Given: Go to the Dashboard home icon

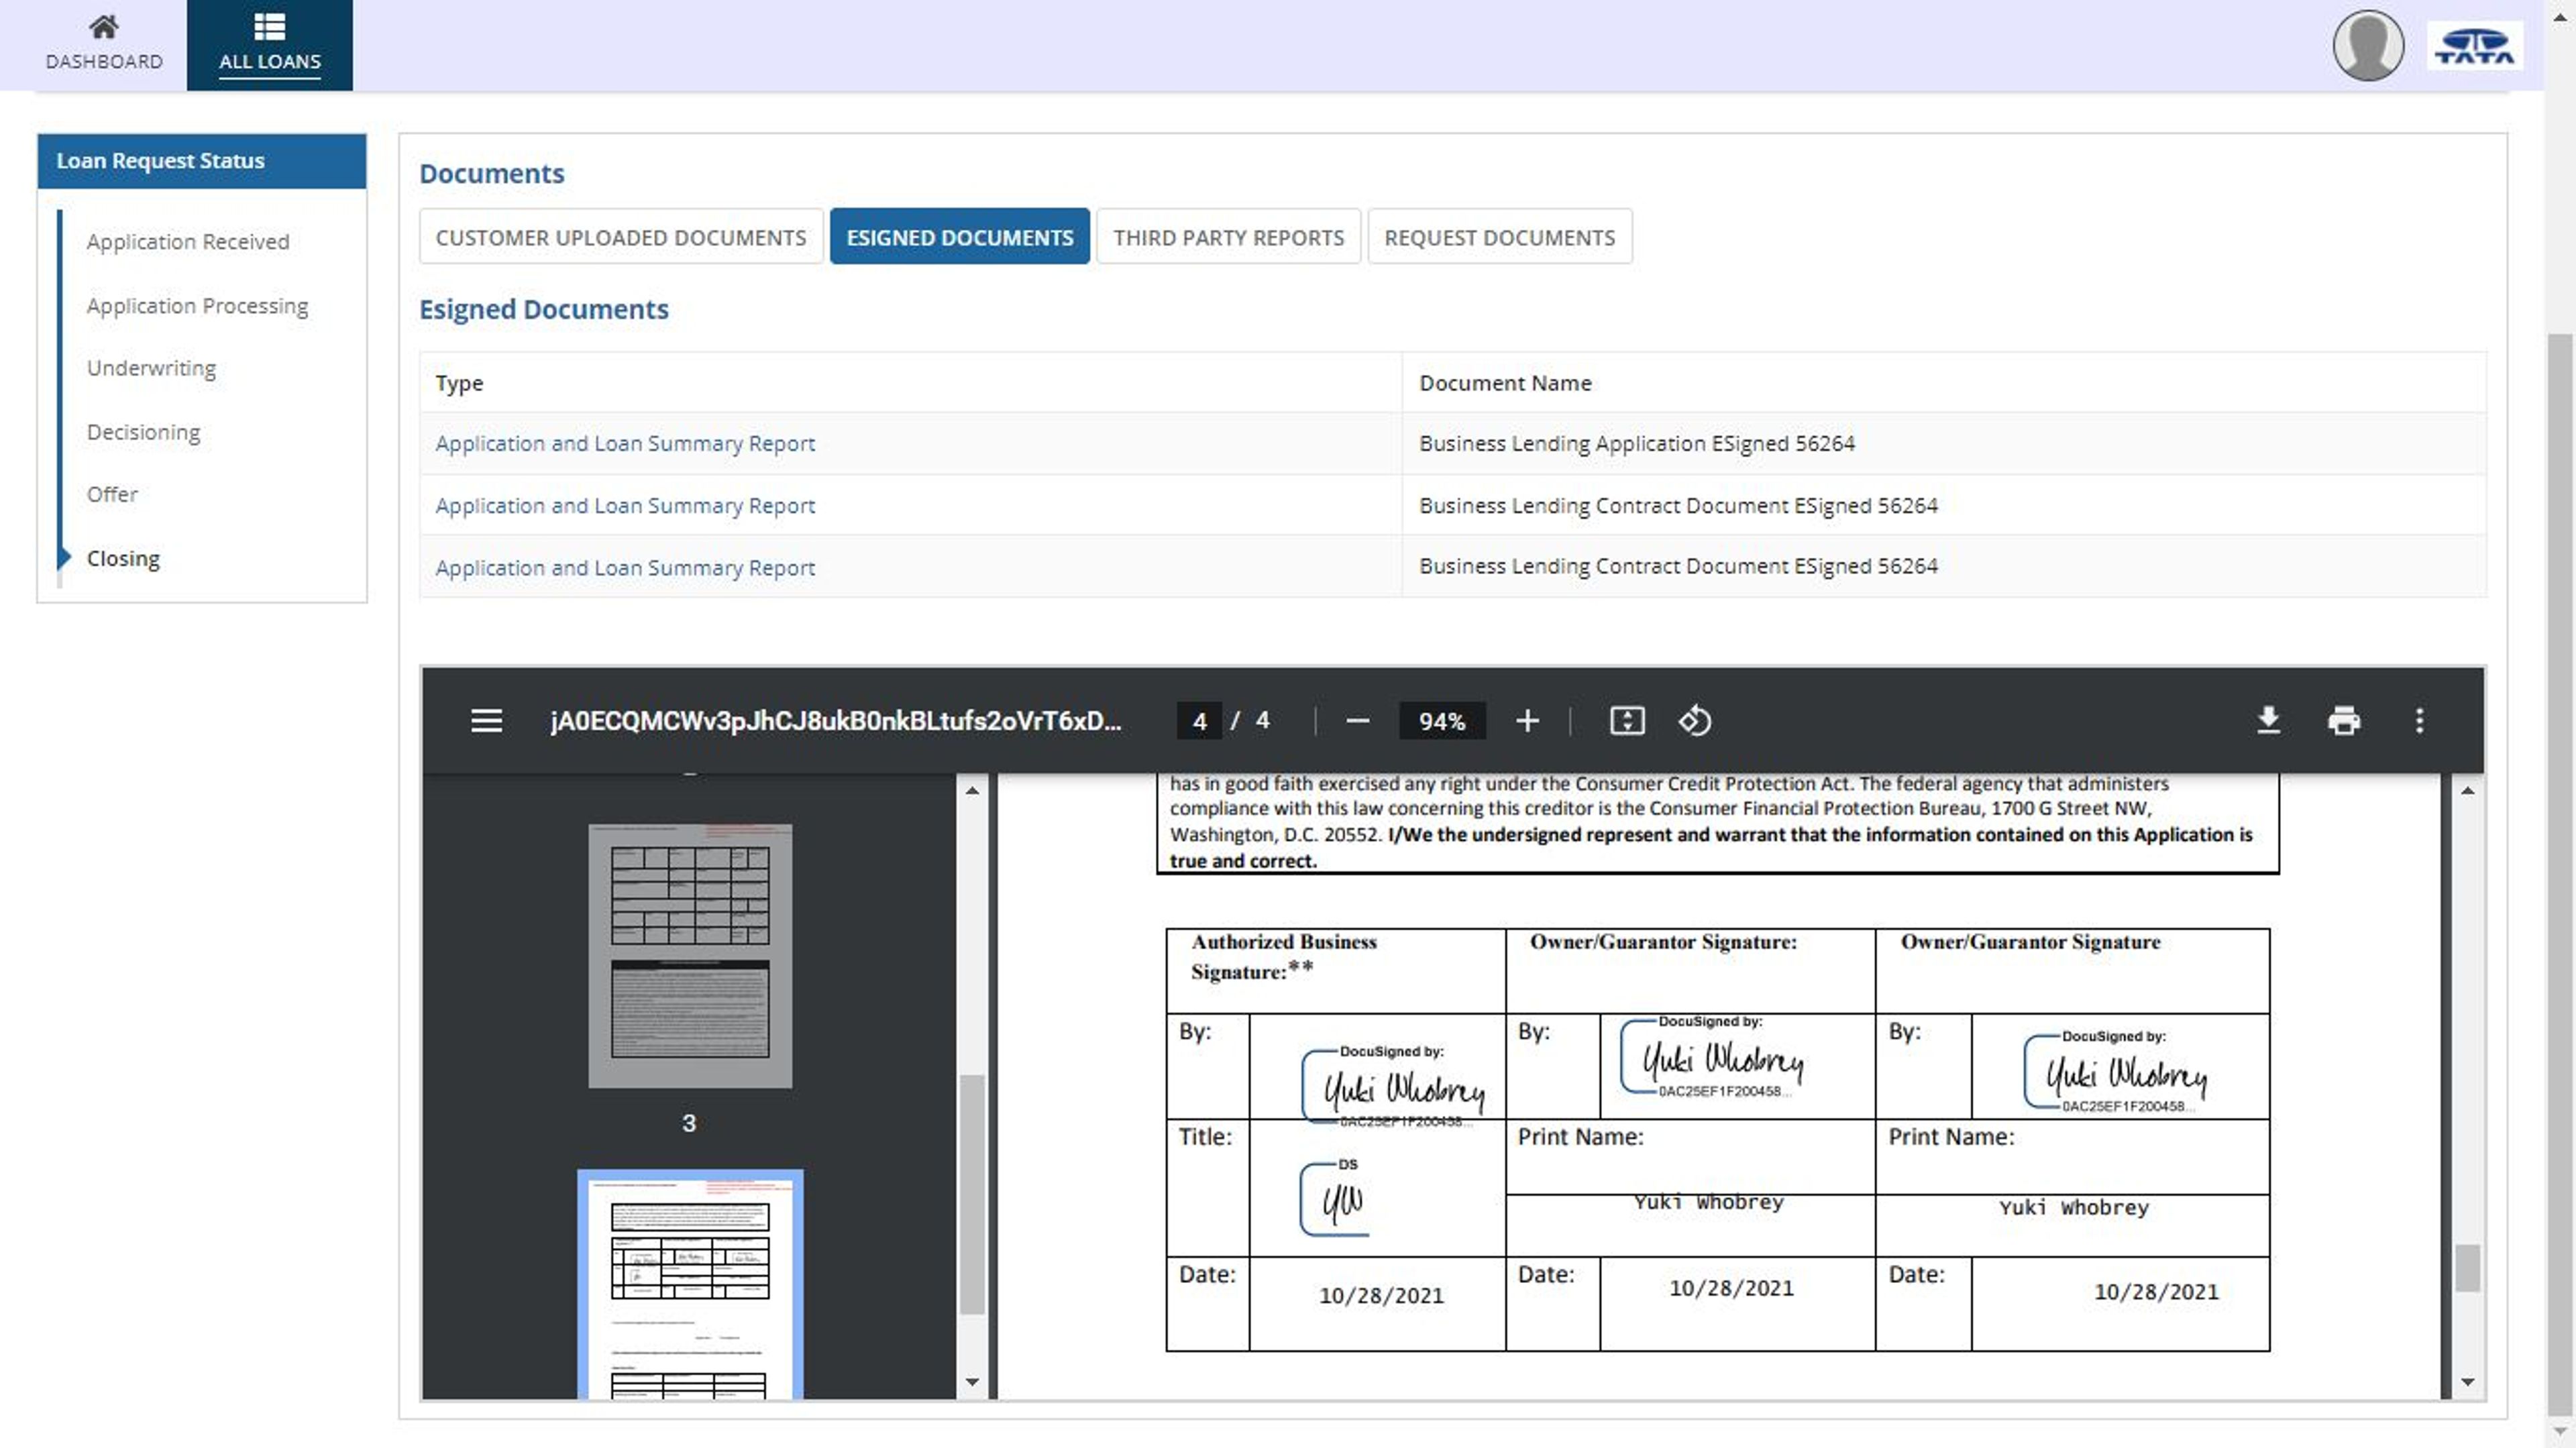Looking at the screenshot, I should [x=103, y=26].
